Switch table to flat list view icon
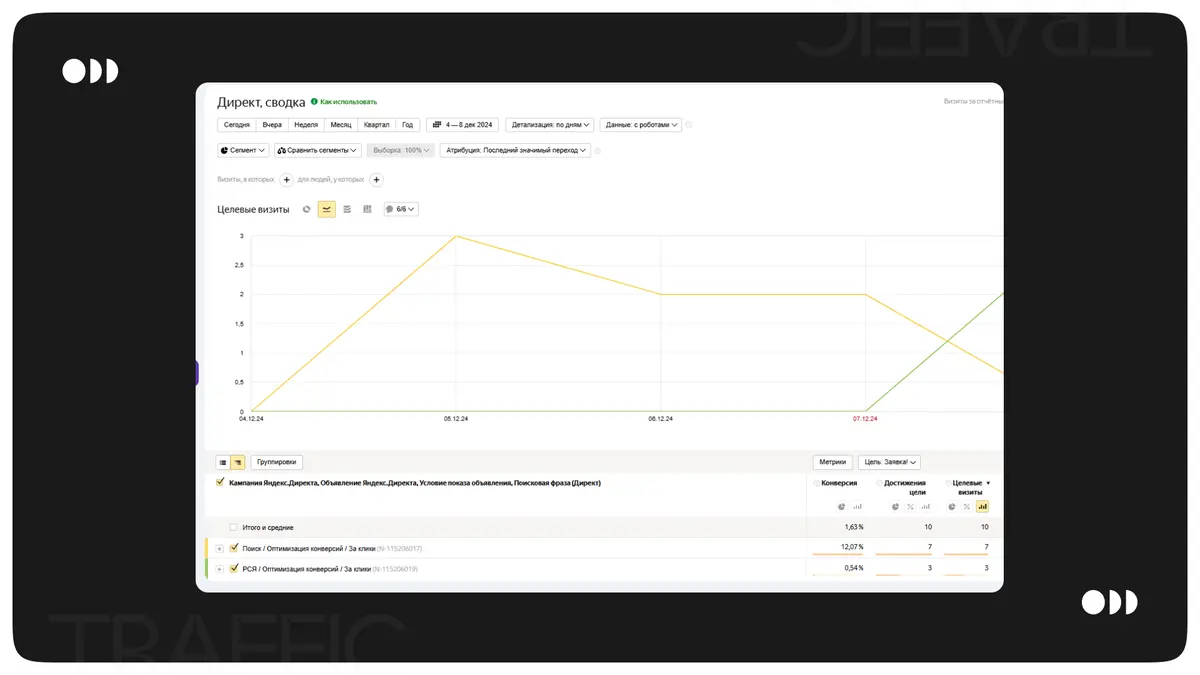This screenshot has height=675, width=1200. pyautogui.click(x=223, y=463)
